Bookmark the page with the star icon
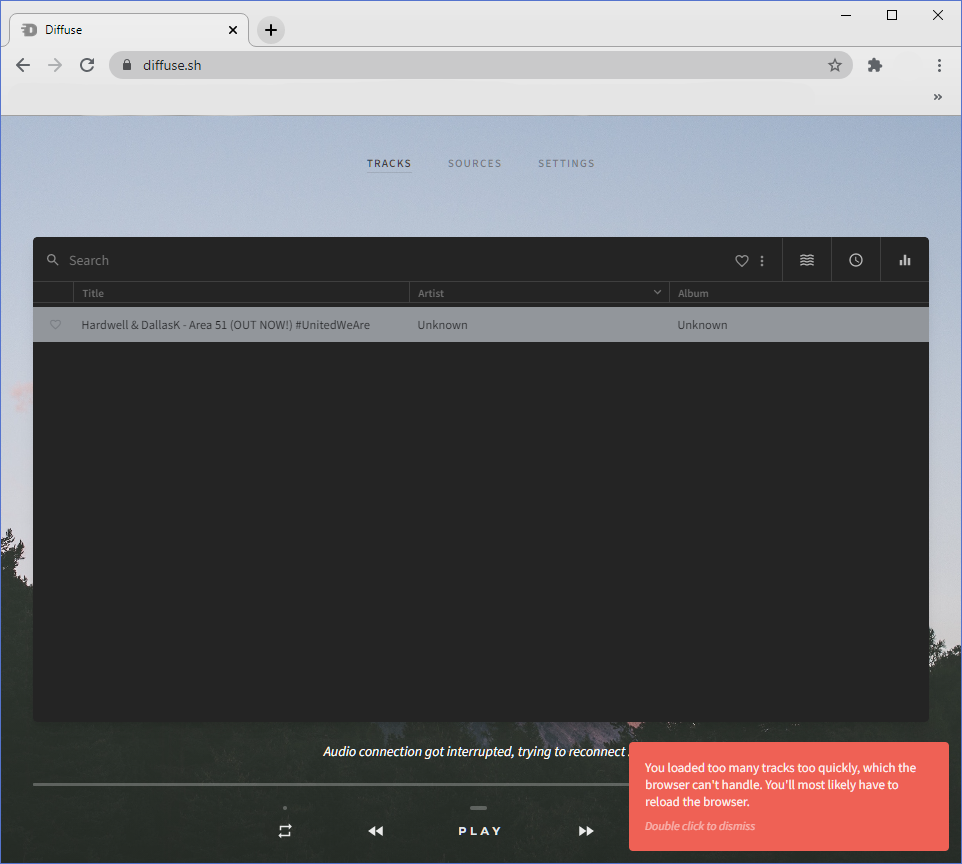Viewport: 962px width, 864px height. tap(835, 64)
